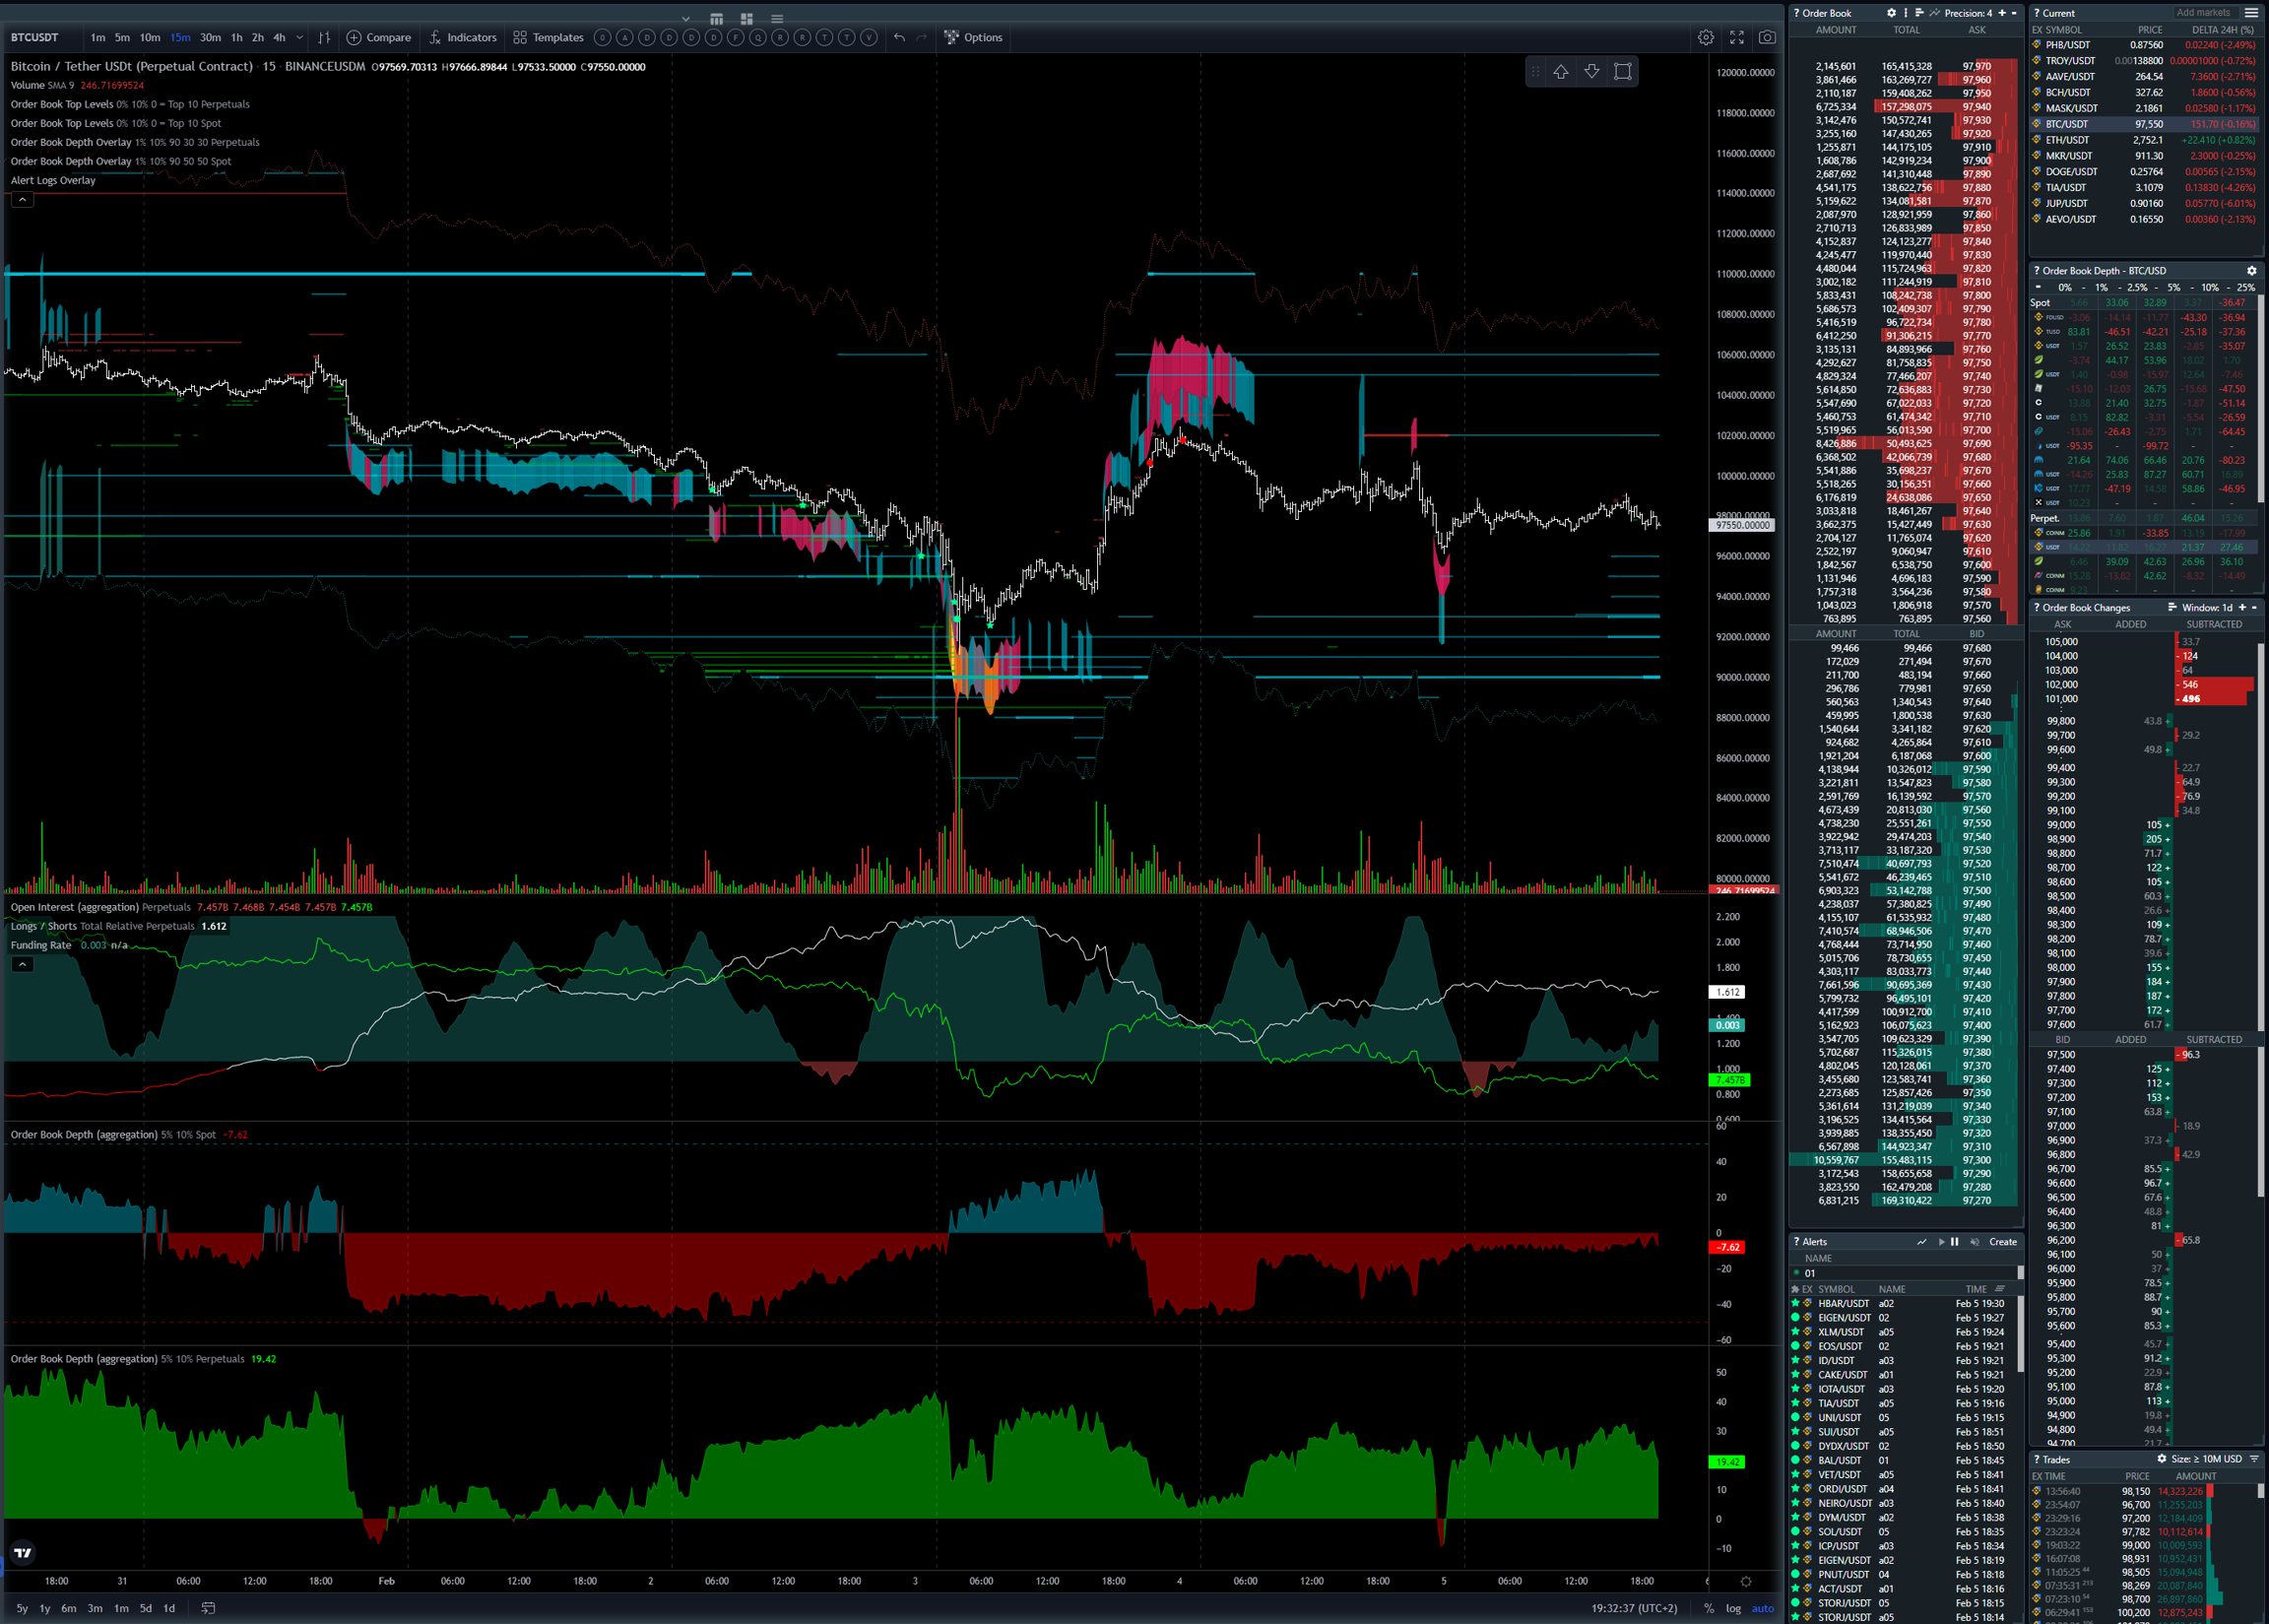Image resolution: width=2269 pixels, height=1624 pixels.
Task: Click the undo arrow in chart toolbar
Action: coord(899,37)
